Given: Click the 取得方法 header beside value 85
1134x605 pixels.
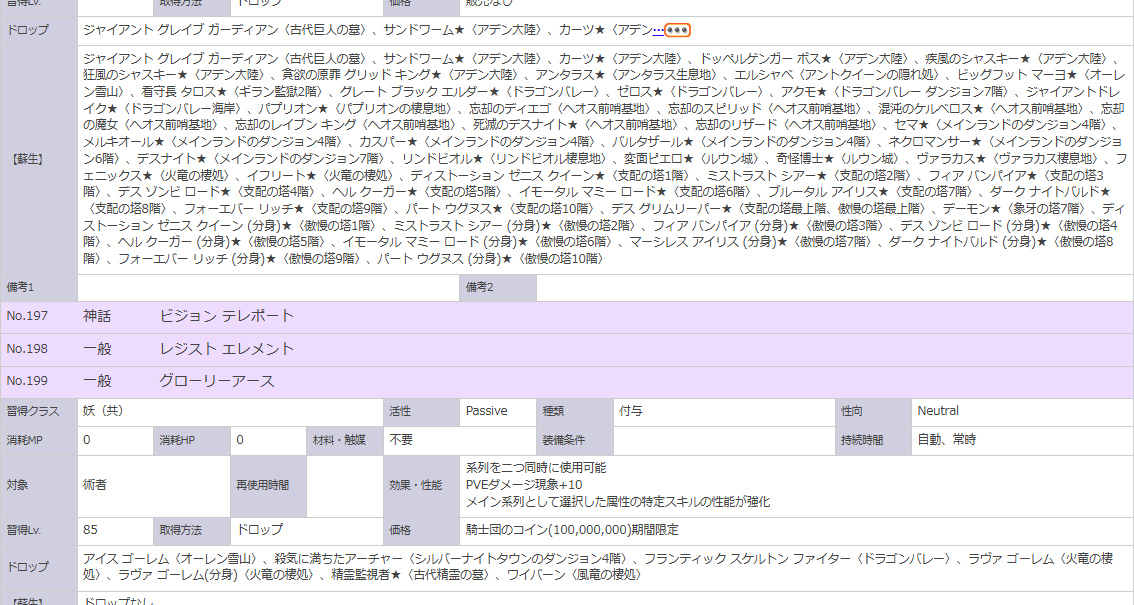Looking at the screenshot, I should point(191,531).
